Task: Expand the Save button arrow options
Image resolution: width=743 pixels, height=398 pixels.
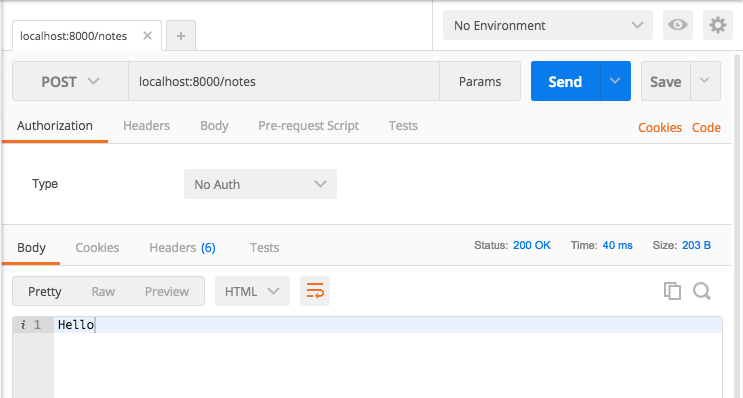Action: (x=705, y=81)
